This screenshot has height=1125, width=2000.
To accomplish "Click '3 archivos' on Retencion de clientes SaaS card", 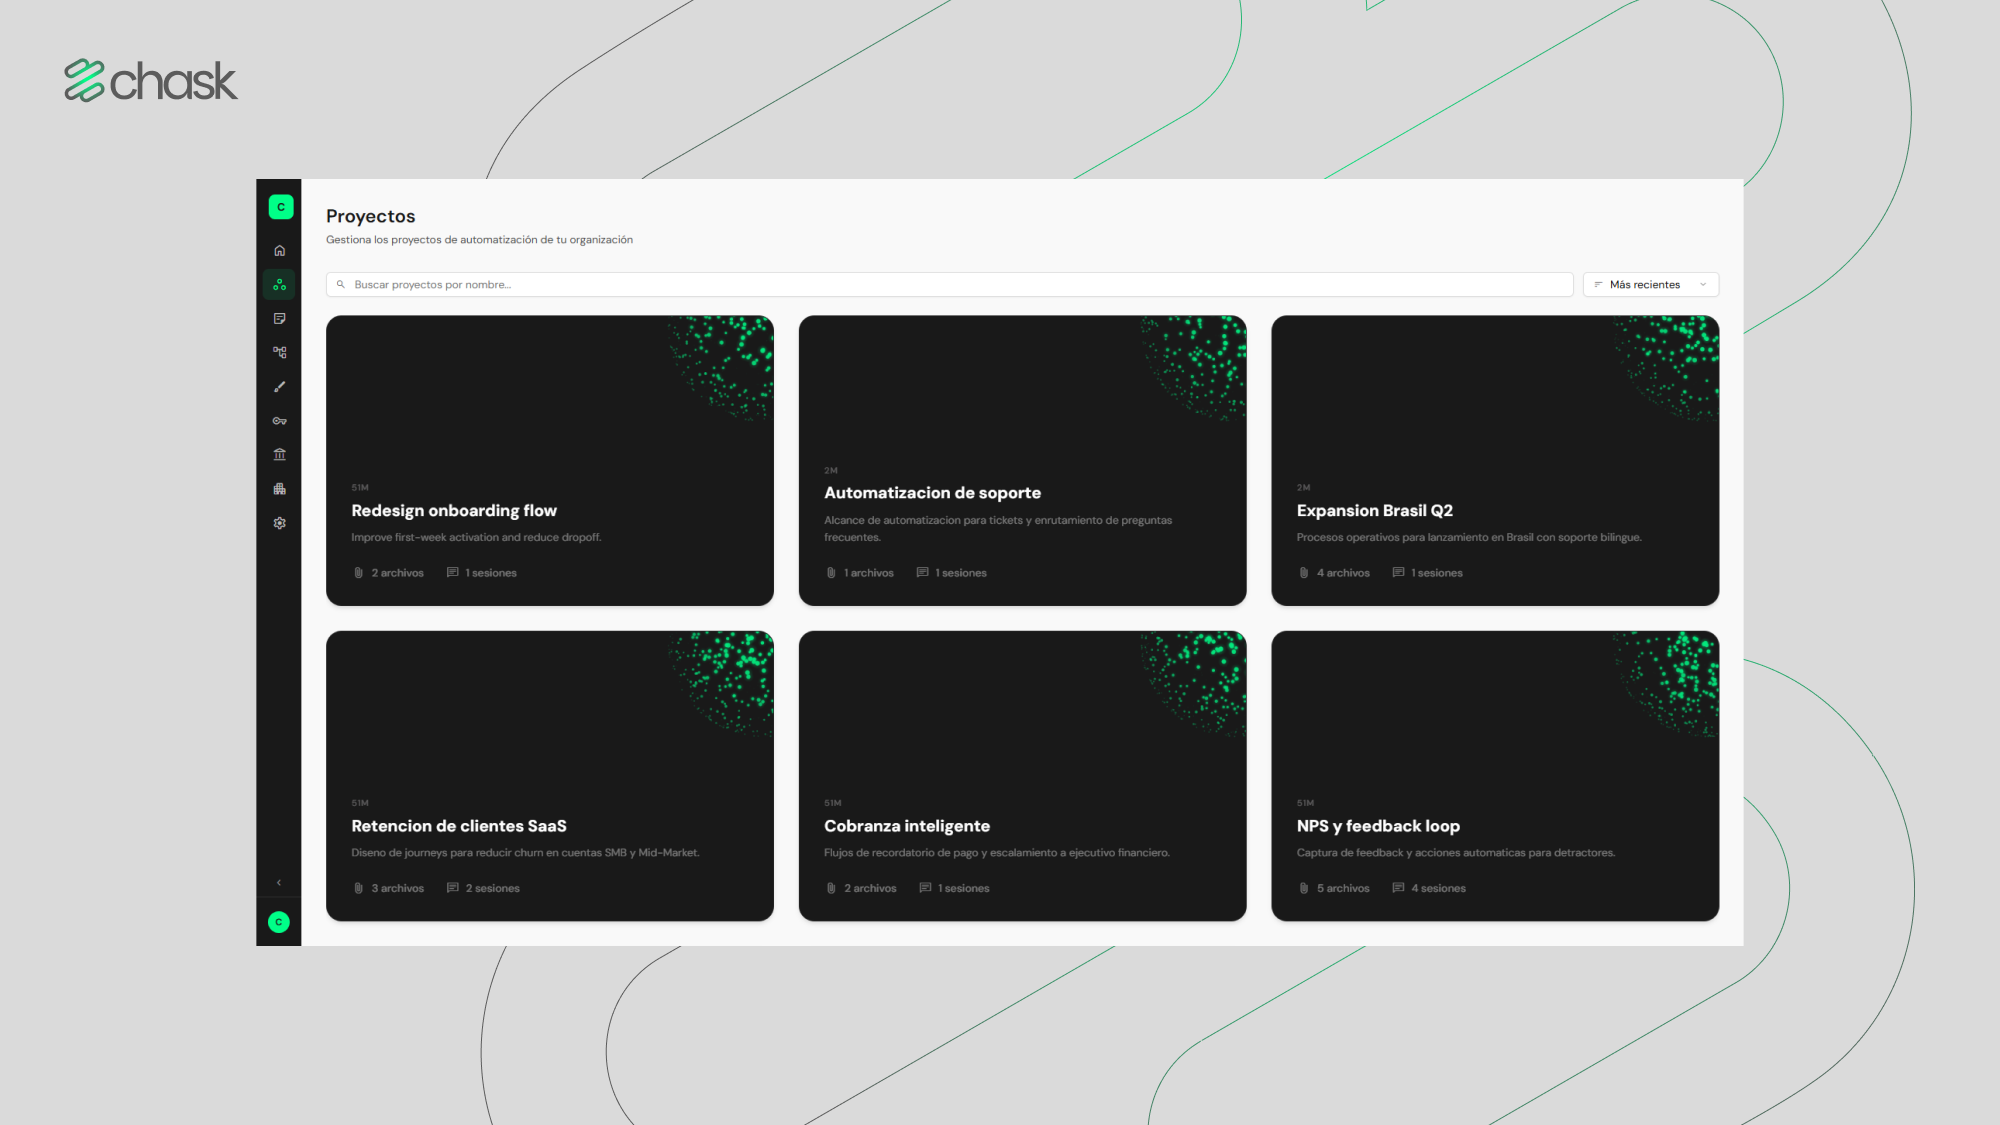I will 398,888.
